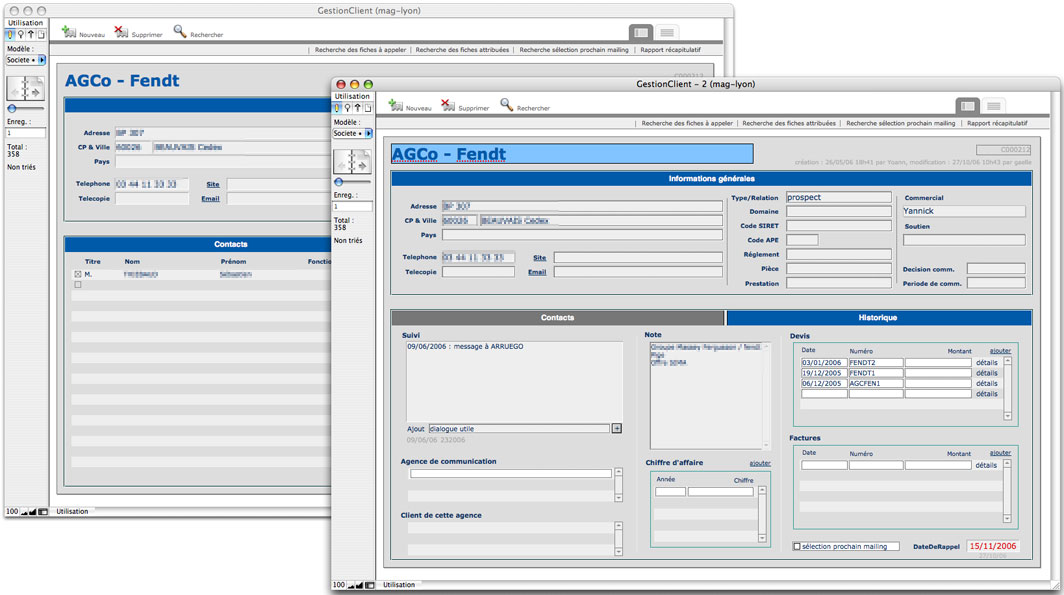1064x595 pixels.
Task: Open the mode menu 'Utilisation' in front status bar
Action: 399,585
